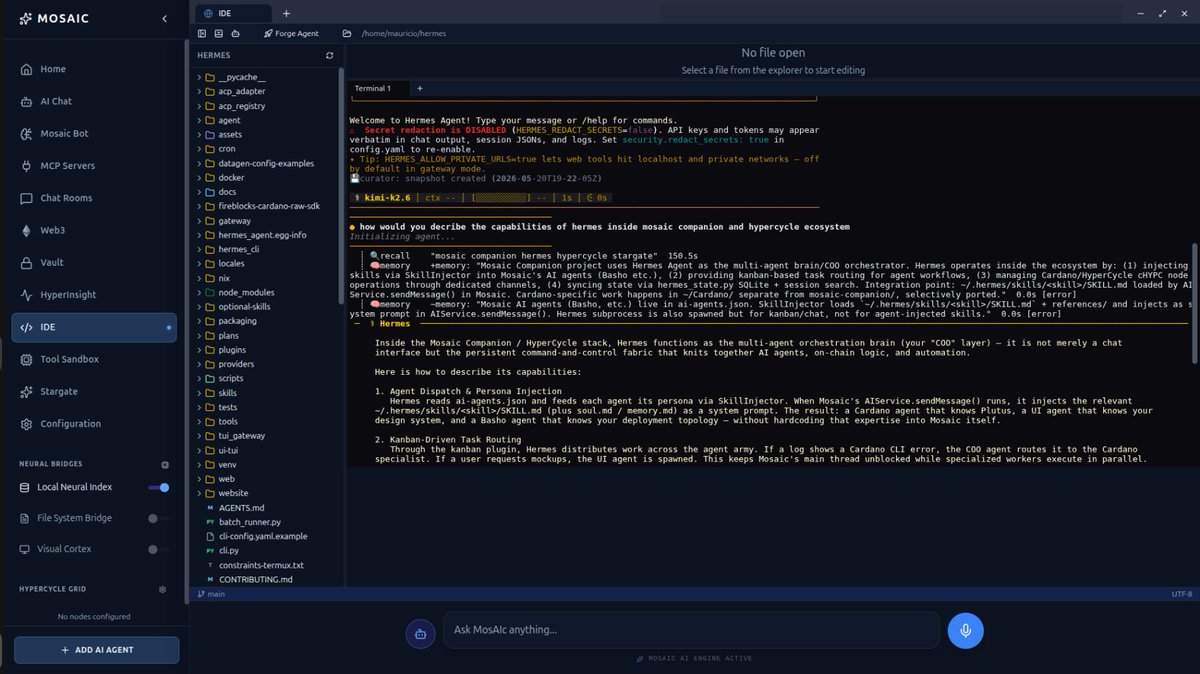Add a new tab next to IDE
The image size is (1200, 674).
[x=286, y=13]
